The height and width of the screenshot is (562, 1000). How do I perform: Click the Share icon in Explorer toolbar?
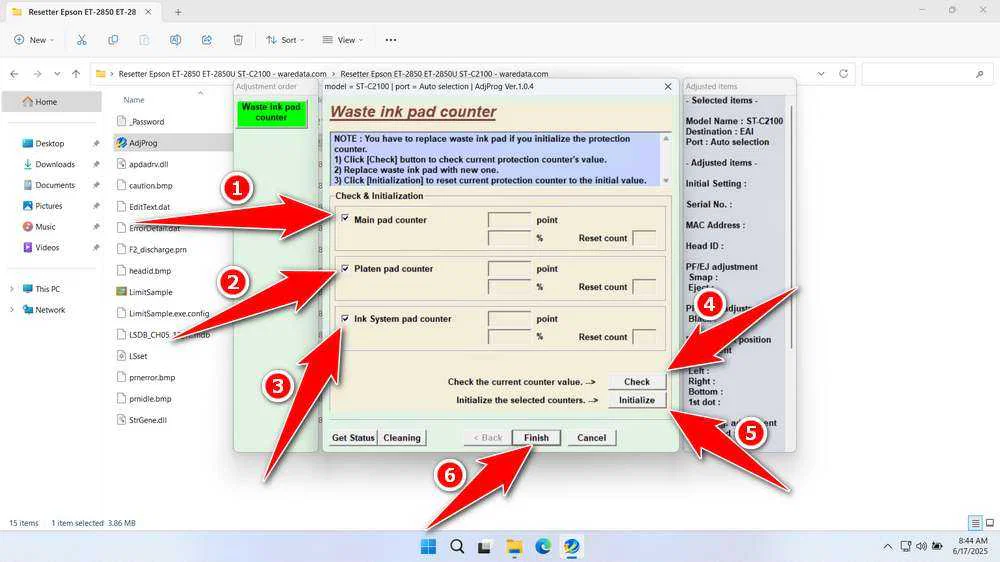coord(206,40)
